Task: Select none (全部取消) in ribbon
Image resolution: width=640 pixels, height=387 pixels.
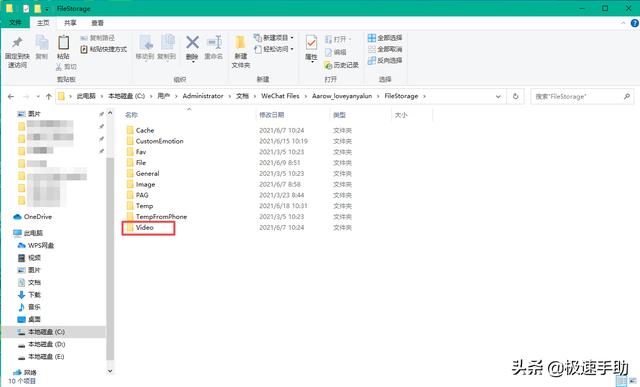Action: click(x=385, y=49)
